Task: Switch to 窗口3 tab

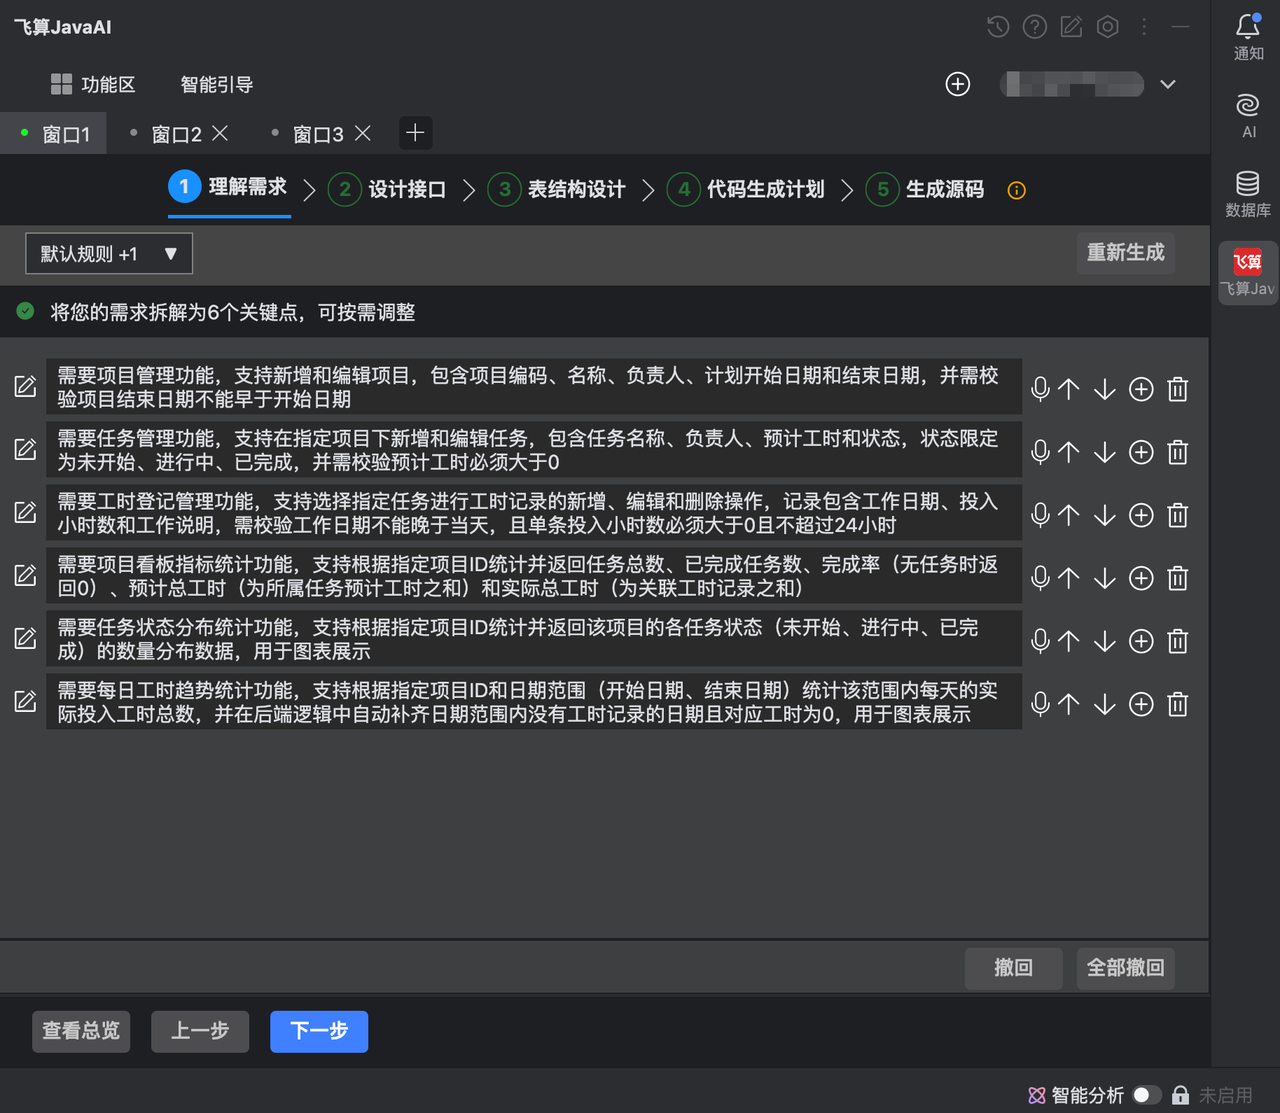Action: click(318, 134)
